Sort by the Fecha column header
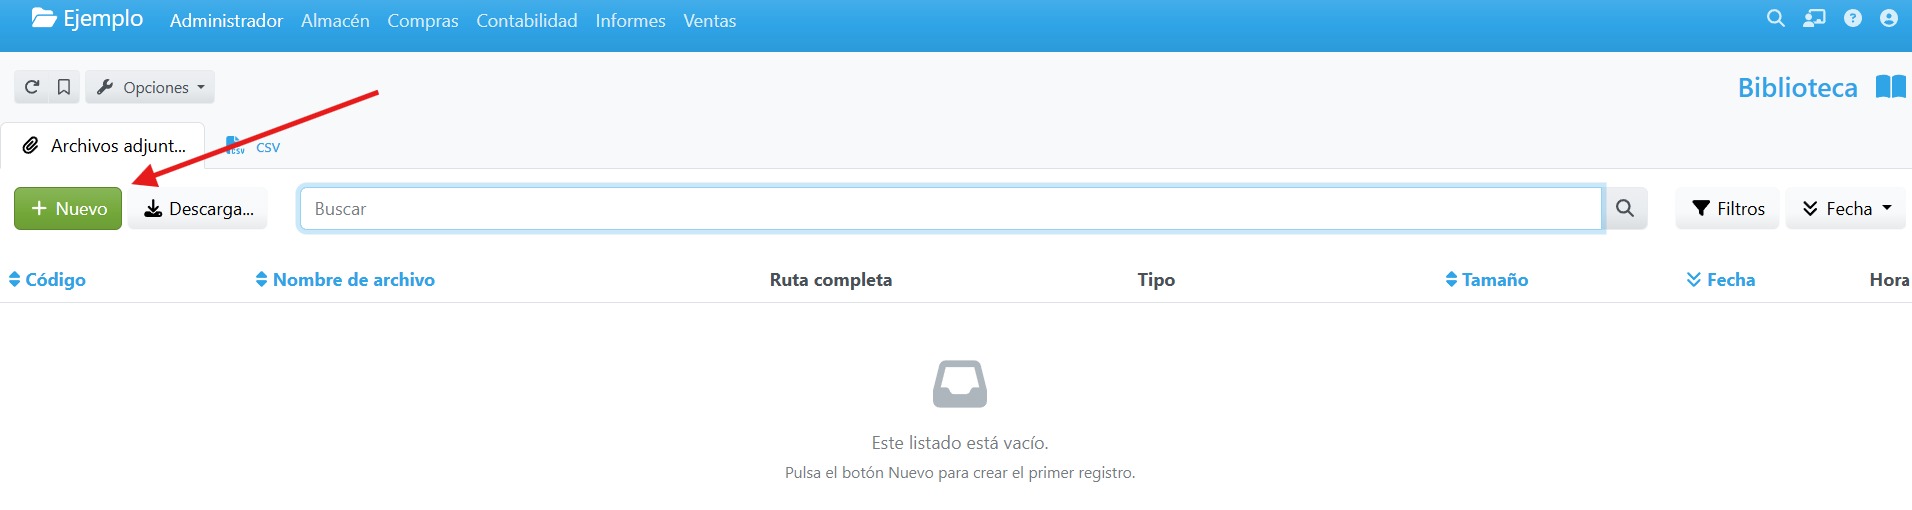This screenshot has height=510, width=1912. (x=1721, y=280)
